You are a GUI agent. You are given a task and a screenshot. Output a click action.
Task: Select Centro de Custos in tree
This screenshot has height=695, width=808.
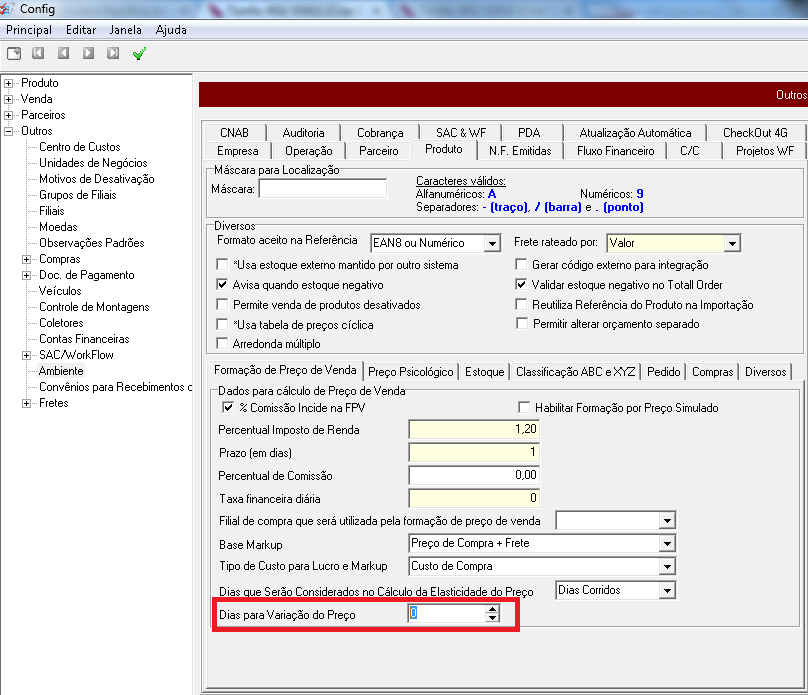point(79,147)
